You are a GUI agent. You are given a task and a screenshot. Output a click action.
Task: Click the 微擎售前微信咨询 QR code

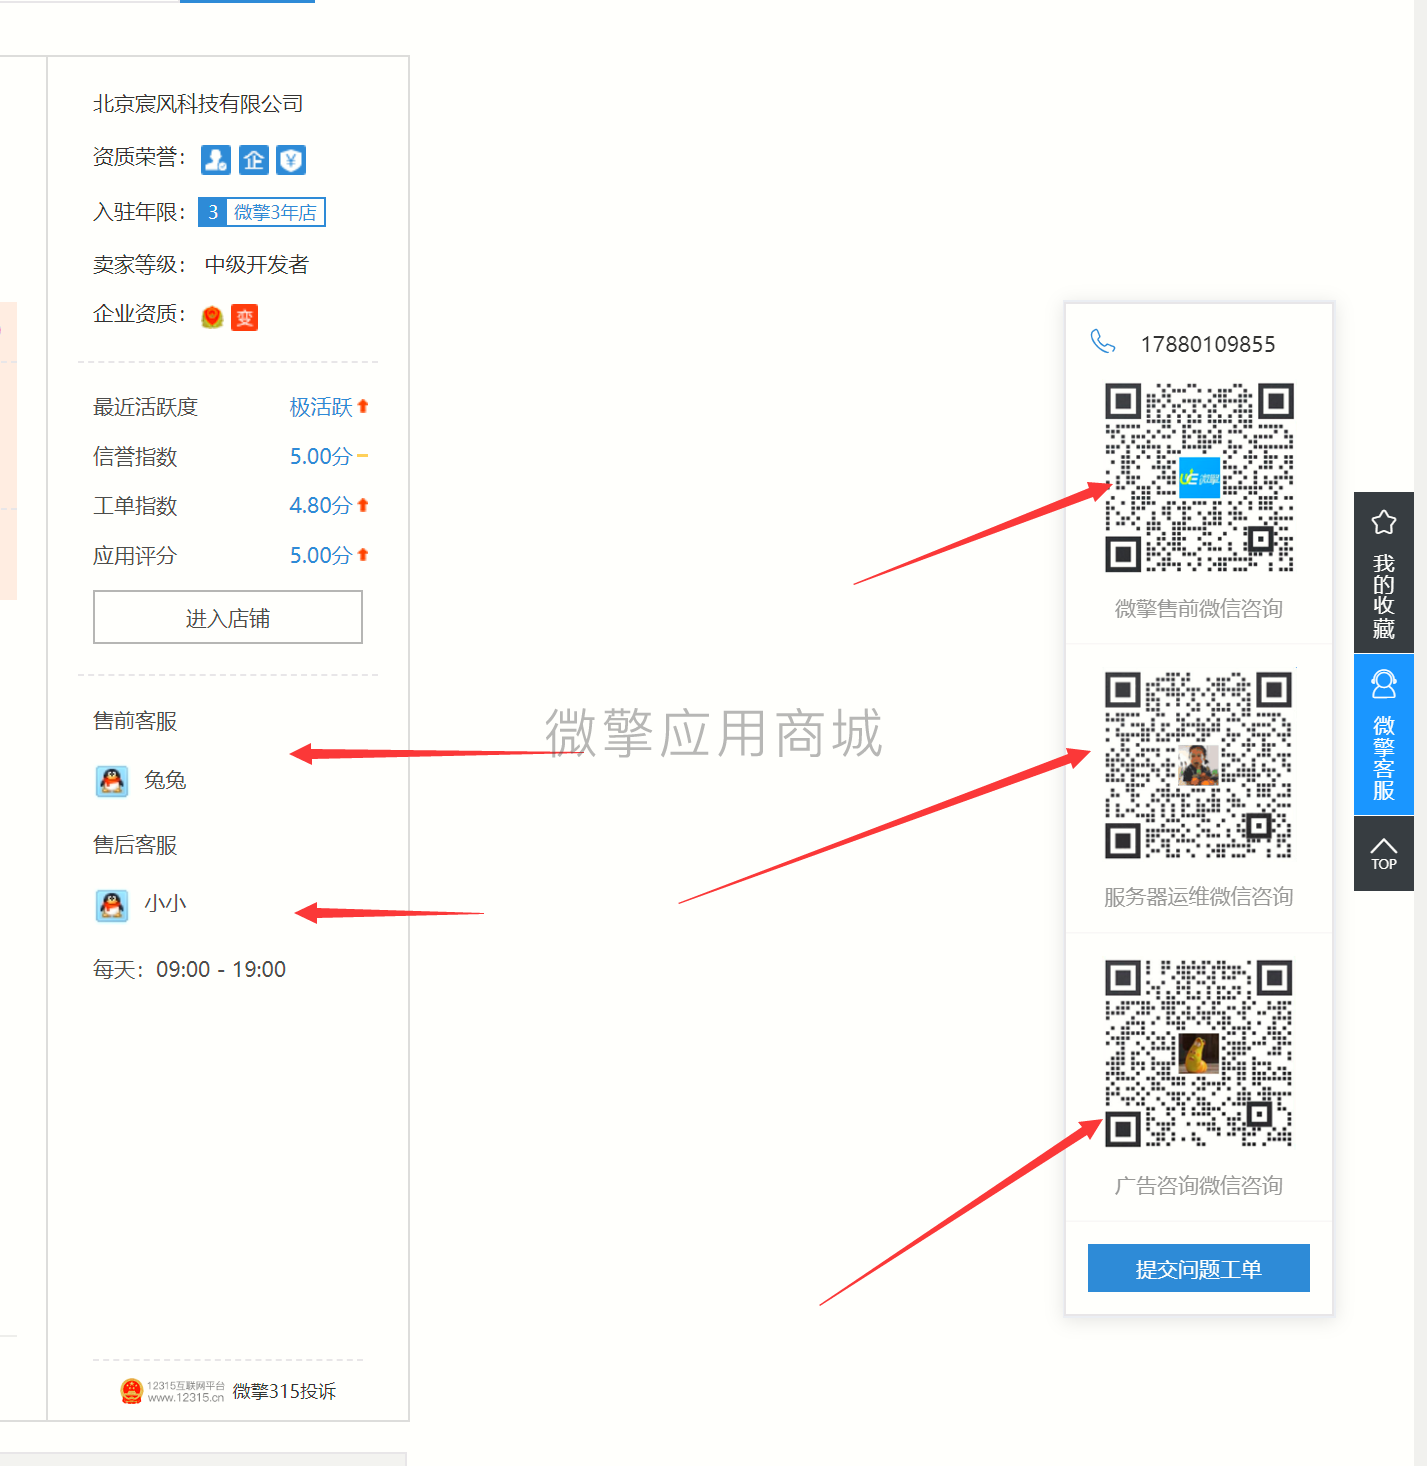tap(1199, 477)
